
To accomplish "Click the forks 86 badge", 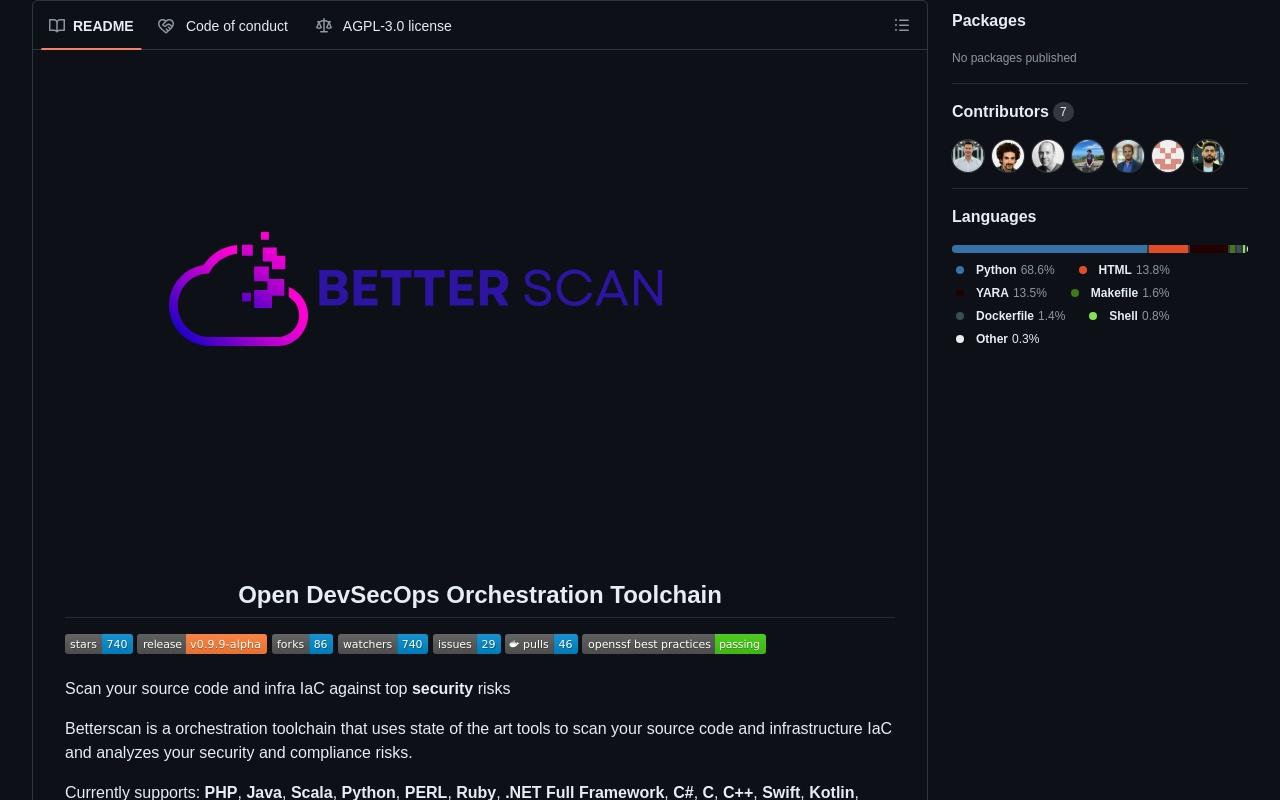I will click(302, 644).
